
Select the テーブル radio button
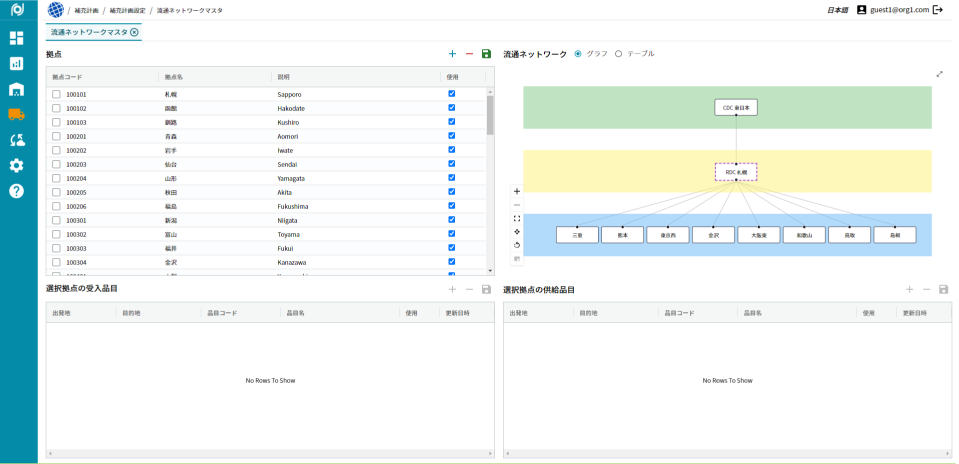618,54
